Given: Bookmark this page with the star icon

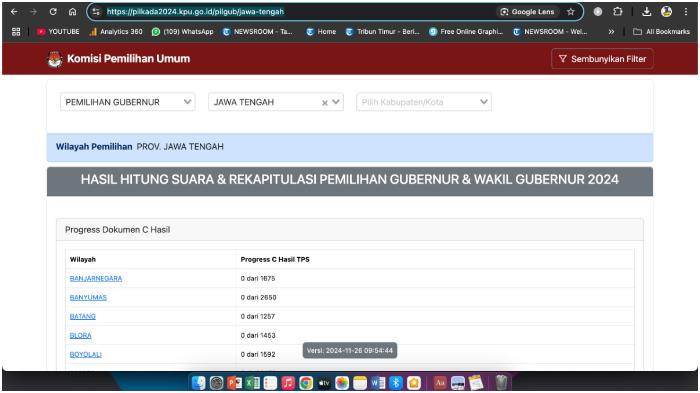Looking at the screenshot, I should [571, 12].
